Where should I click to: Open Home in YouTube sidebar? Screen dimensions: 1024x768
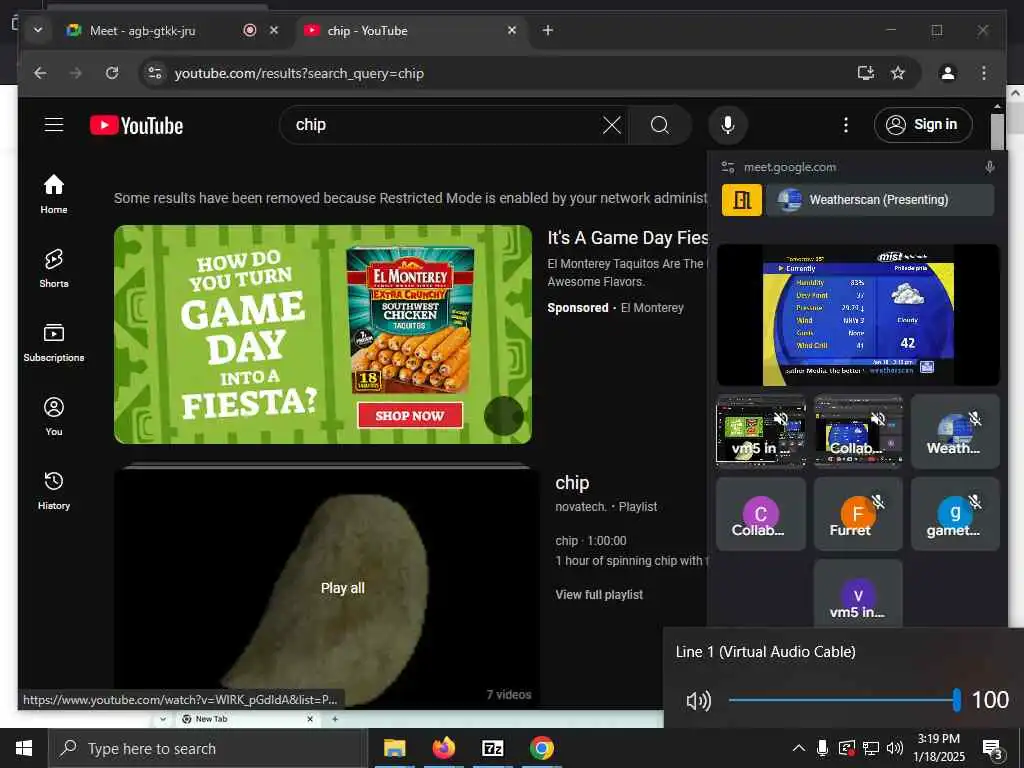coord(54,194)
